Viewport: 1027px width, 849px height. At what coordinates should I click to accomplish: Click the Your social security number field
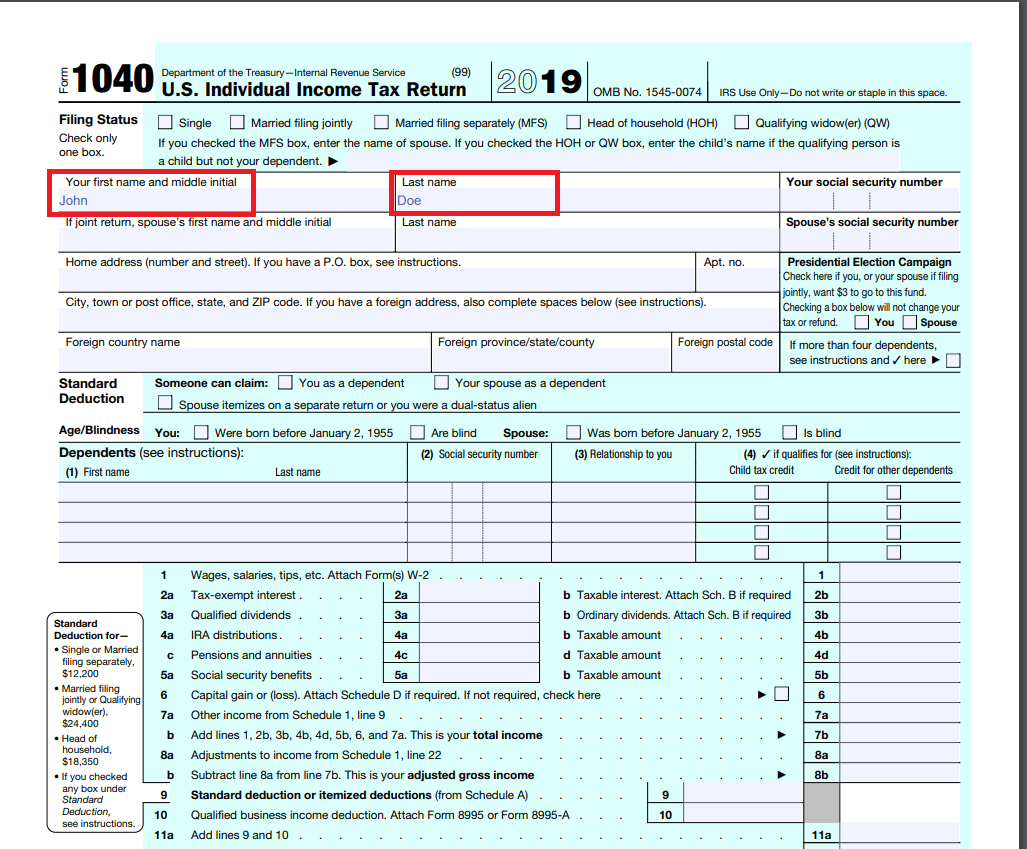point(869,201)
